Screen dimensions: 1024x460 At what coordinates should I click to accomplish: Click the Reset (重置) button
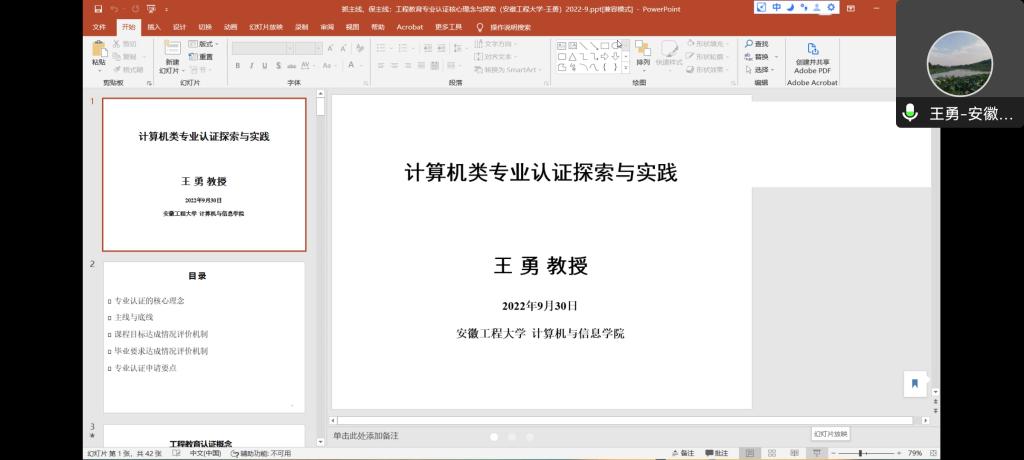point(201,57)
